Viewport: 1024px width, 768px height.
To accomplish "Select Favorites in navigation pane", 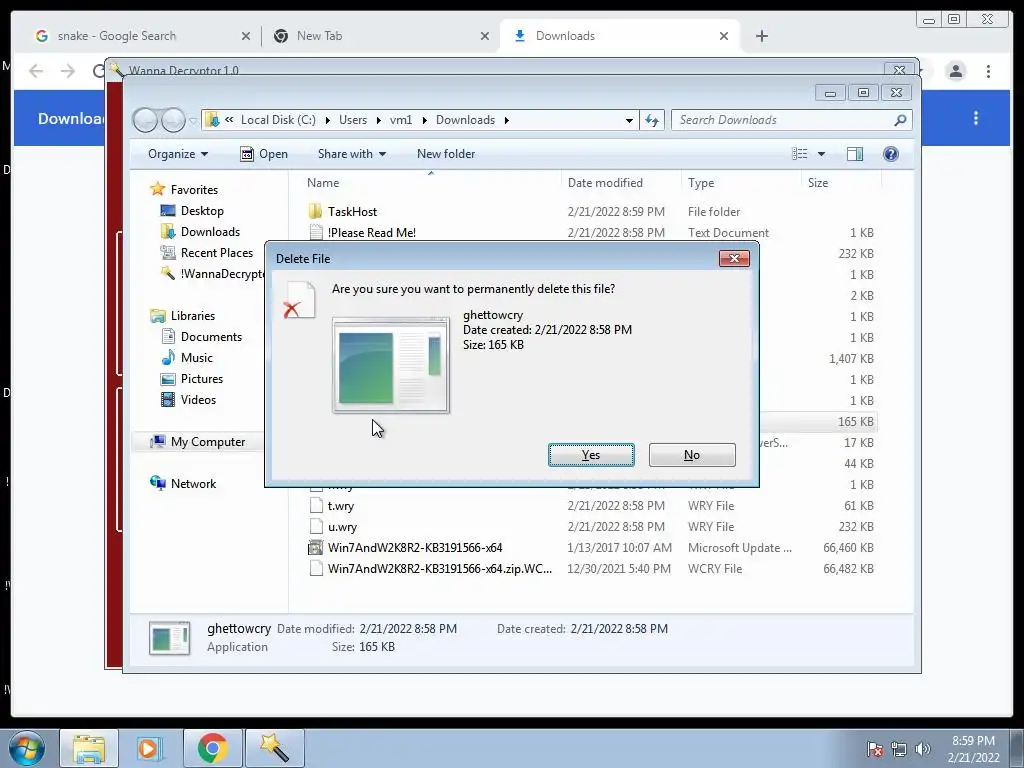I will coord(194,189).
